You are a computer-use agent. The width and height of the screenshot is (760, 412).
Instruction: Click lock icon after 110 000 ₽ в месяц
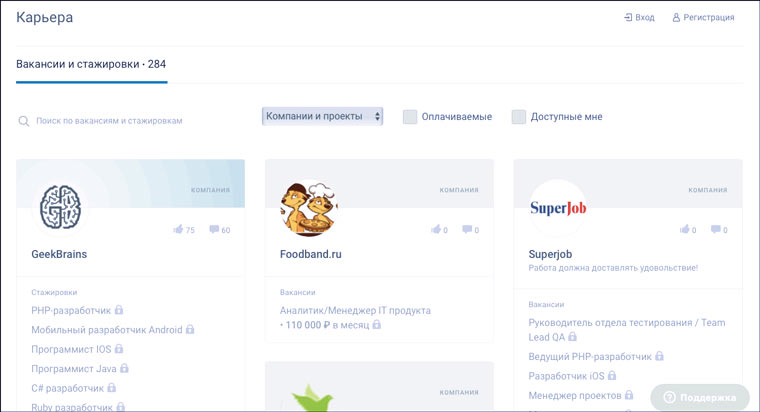(377, 324)
